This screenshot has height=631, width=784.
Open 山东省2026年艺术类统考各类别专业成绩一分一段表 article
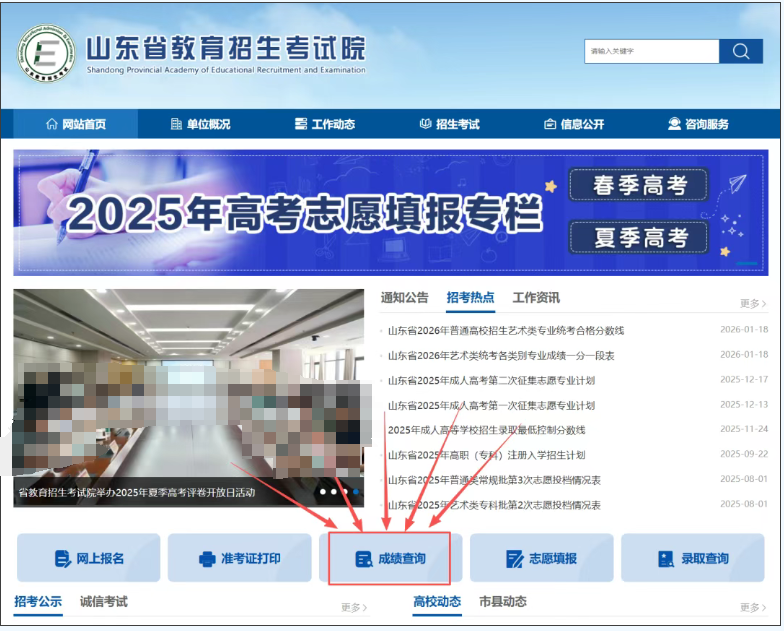pyautogui.click(x=501, y=356)
